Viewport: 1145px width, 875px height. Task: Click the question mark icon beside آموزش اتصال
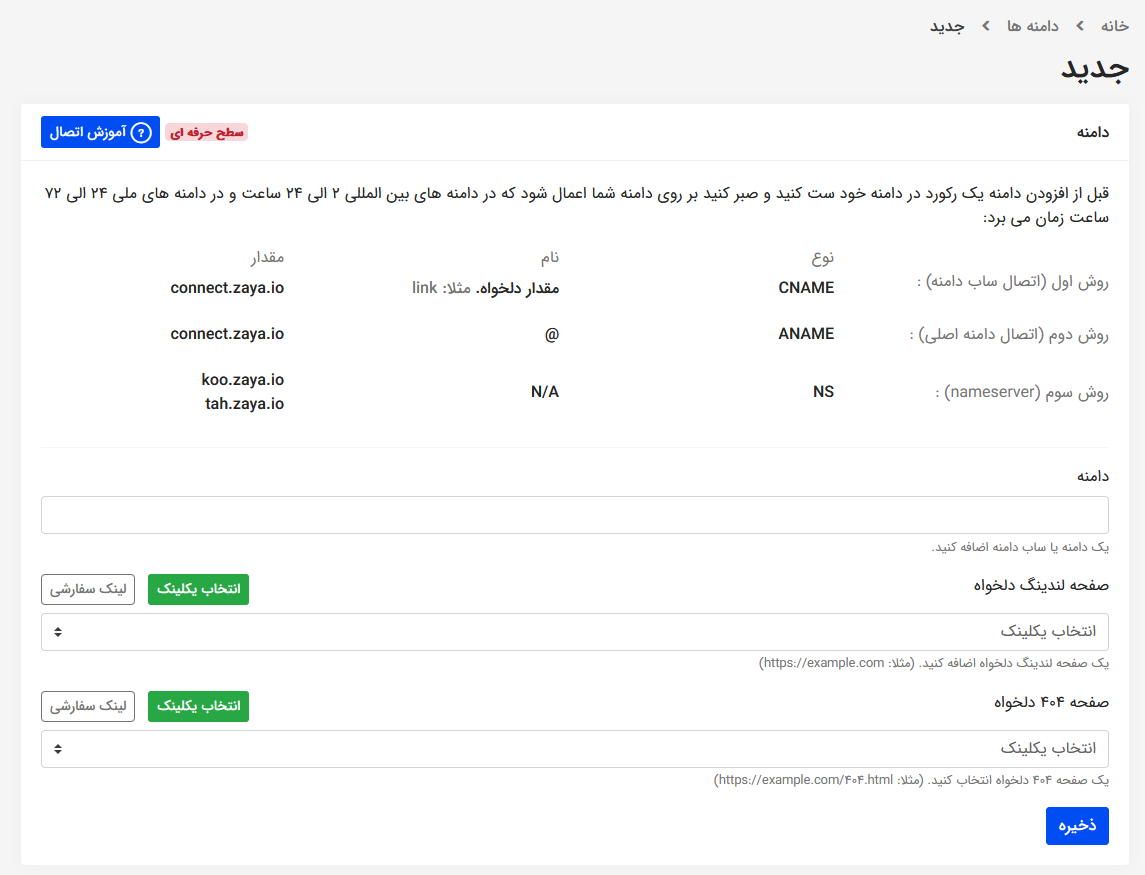(141, 132)
